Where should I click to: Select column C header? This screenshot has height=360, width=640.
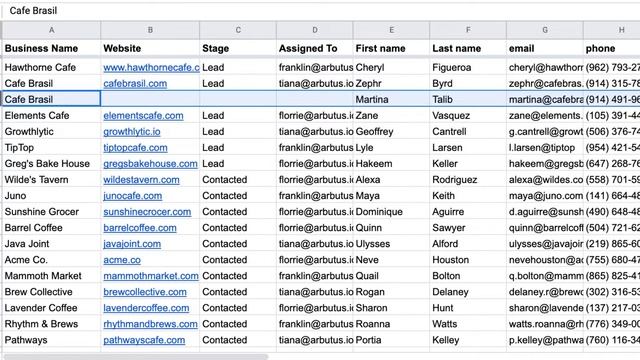coord(238,30)
